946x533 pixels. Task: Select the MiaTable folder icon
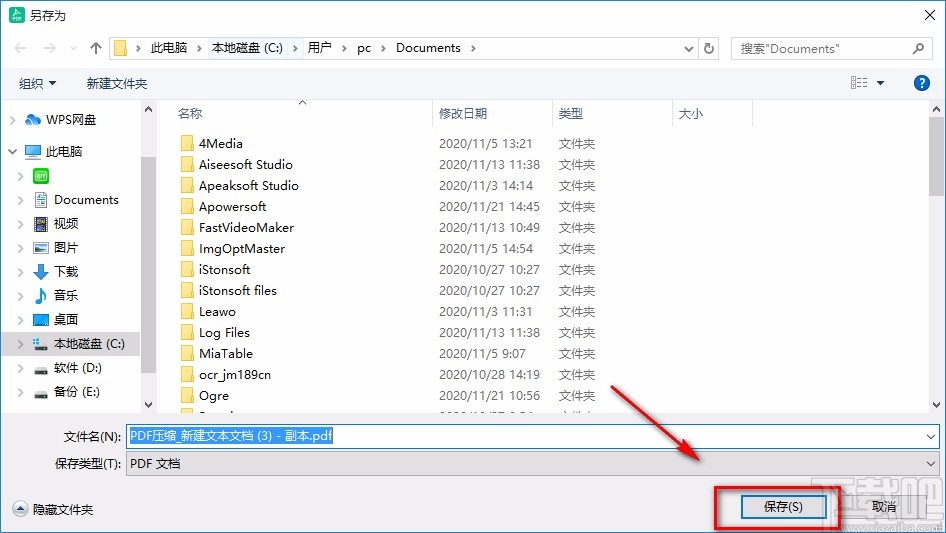(x=187, y=354)
